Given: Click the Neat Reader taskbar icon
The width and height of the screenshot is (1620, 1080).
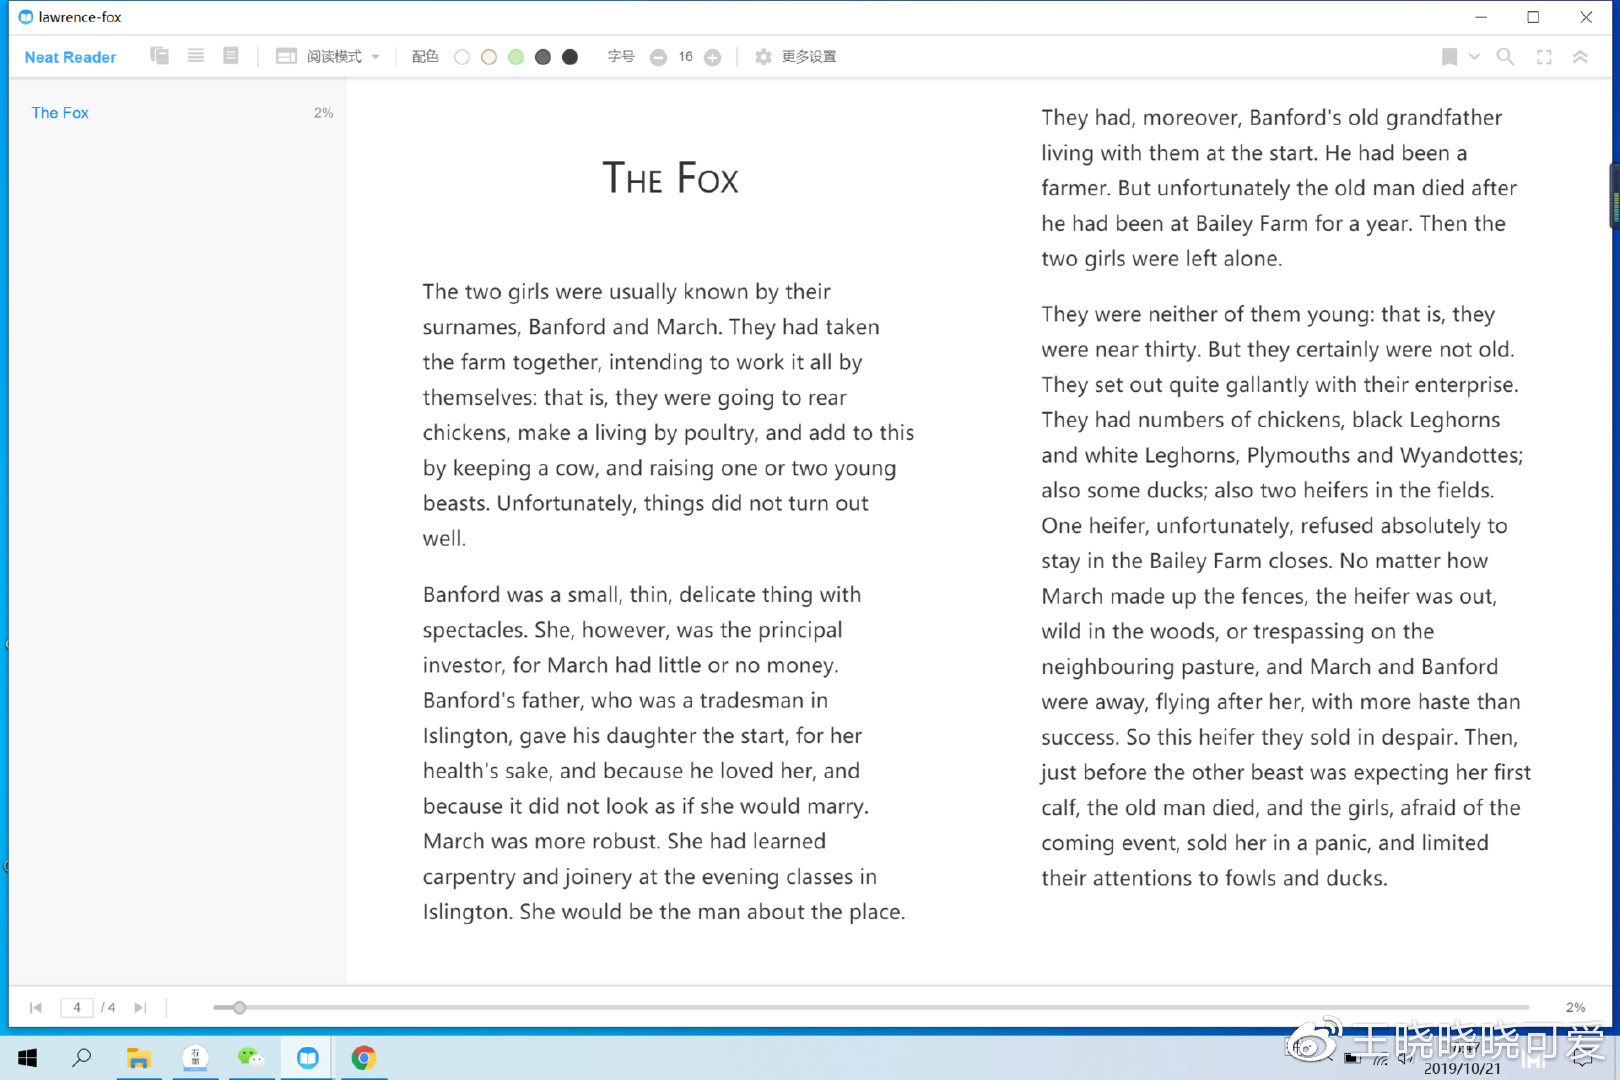Looking at the screenshot, I should click(x=308, y=1057).
